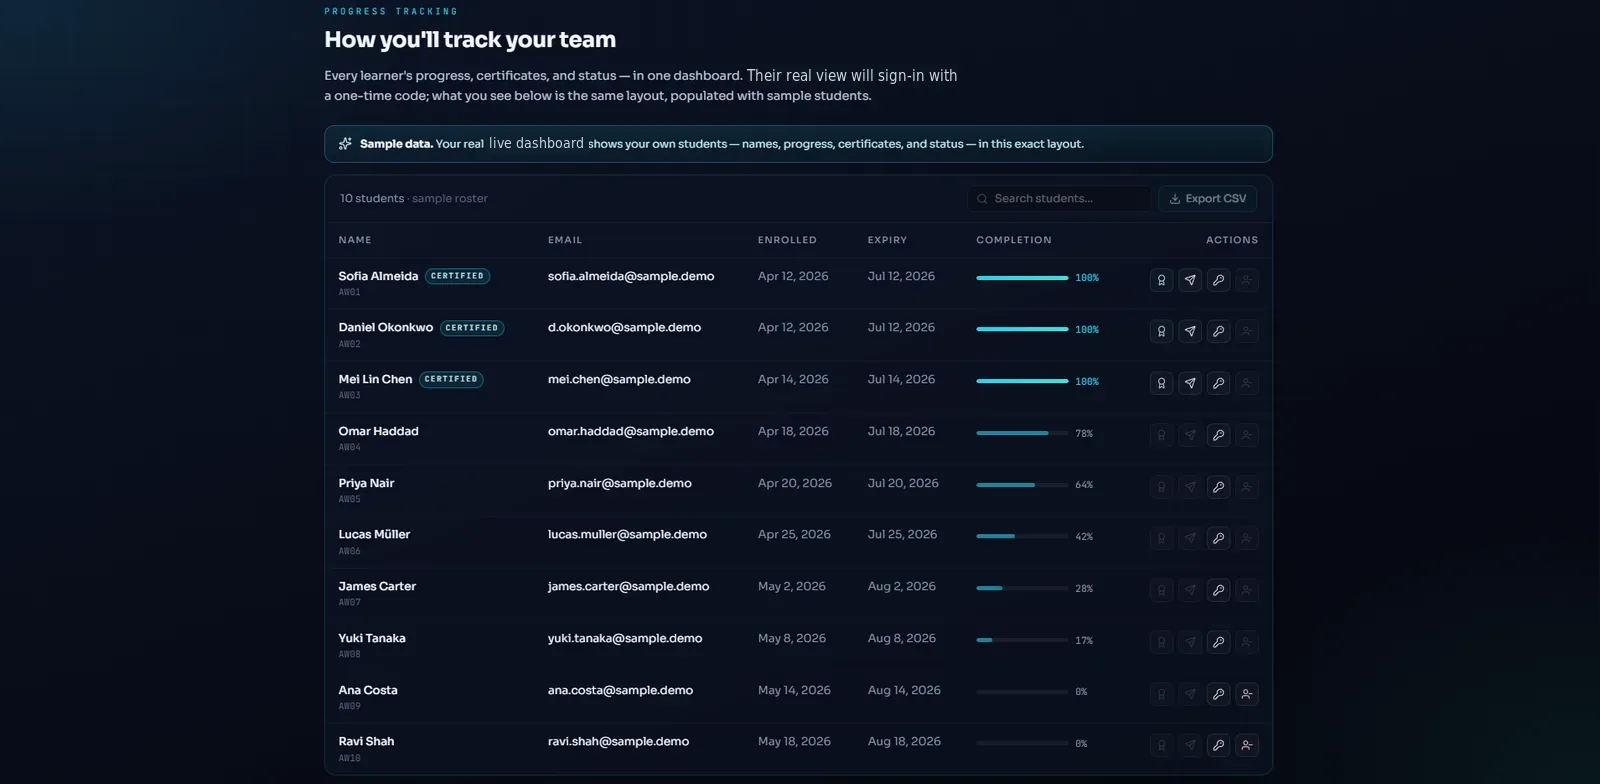Send icon in Daniel Okonkwo's row
This screenshot has height=784, width=1600.
1190,331
